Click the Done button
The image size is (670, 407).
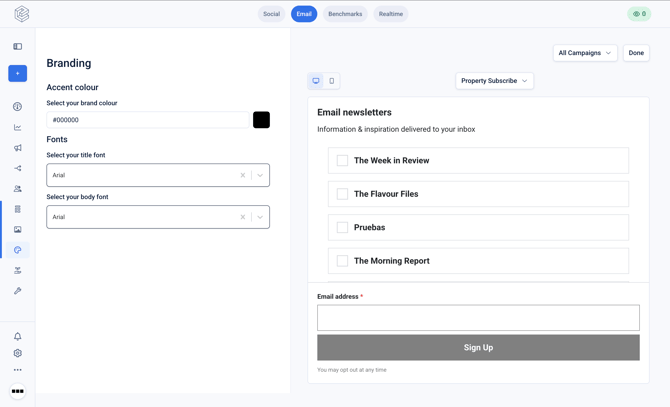[x=636, y=53]
